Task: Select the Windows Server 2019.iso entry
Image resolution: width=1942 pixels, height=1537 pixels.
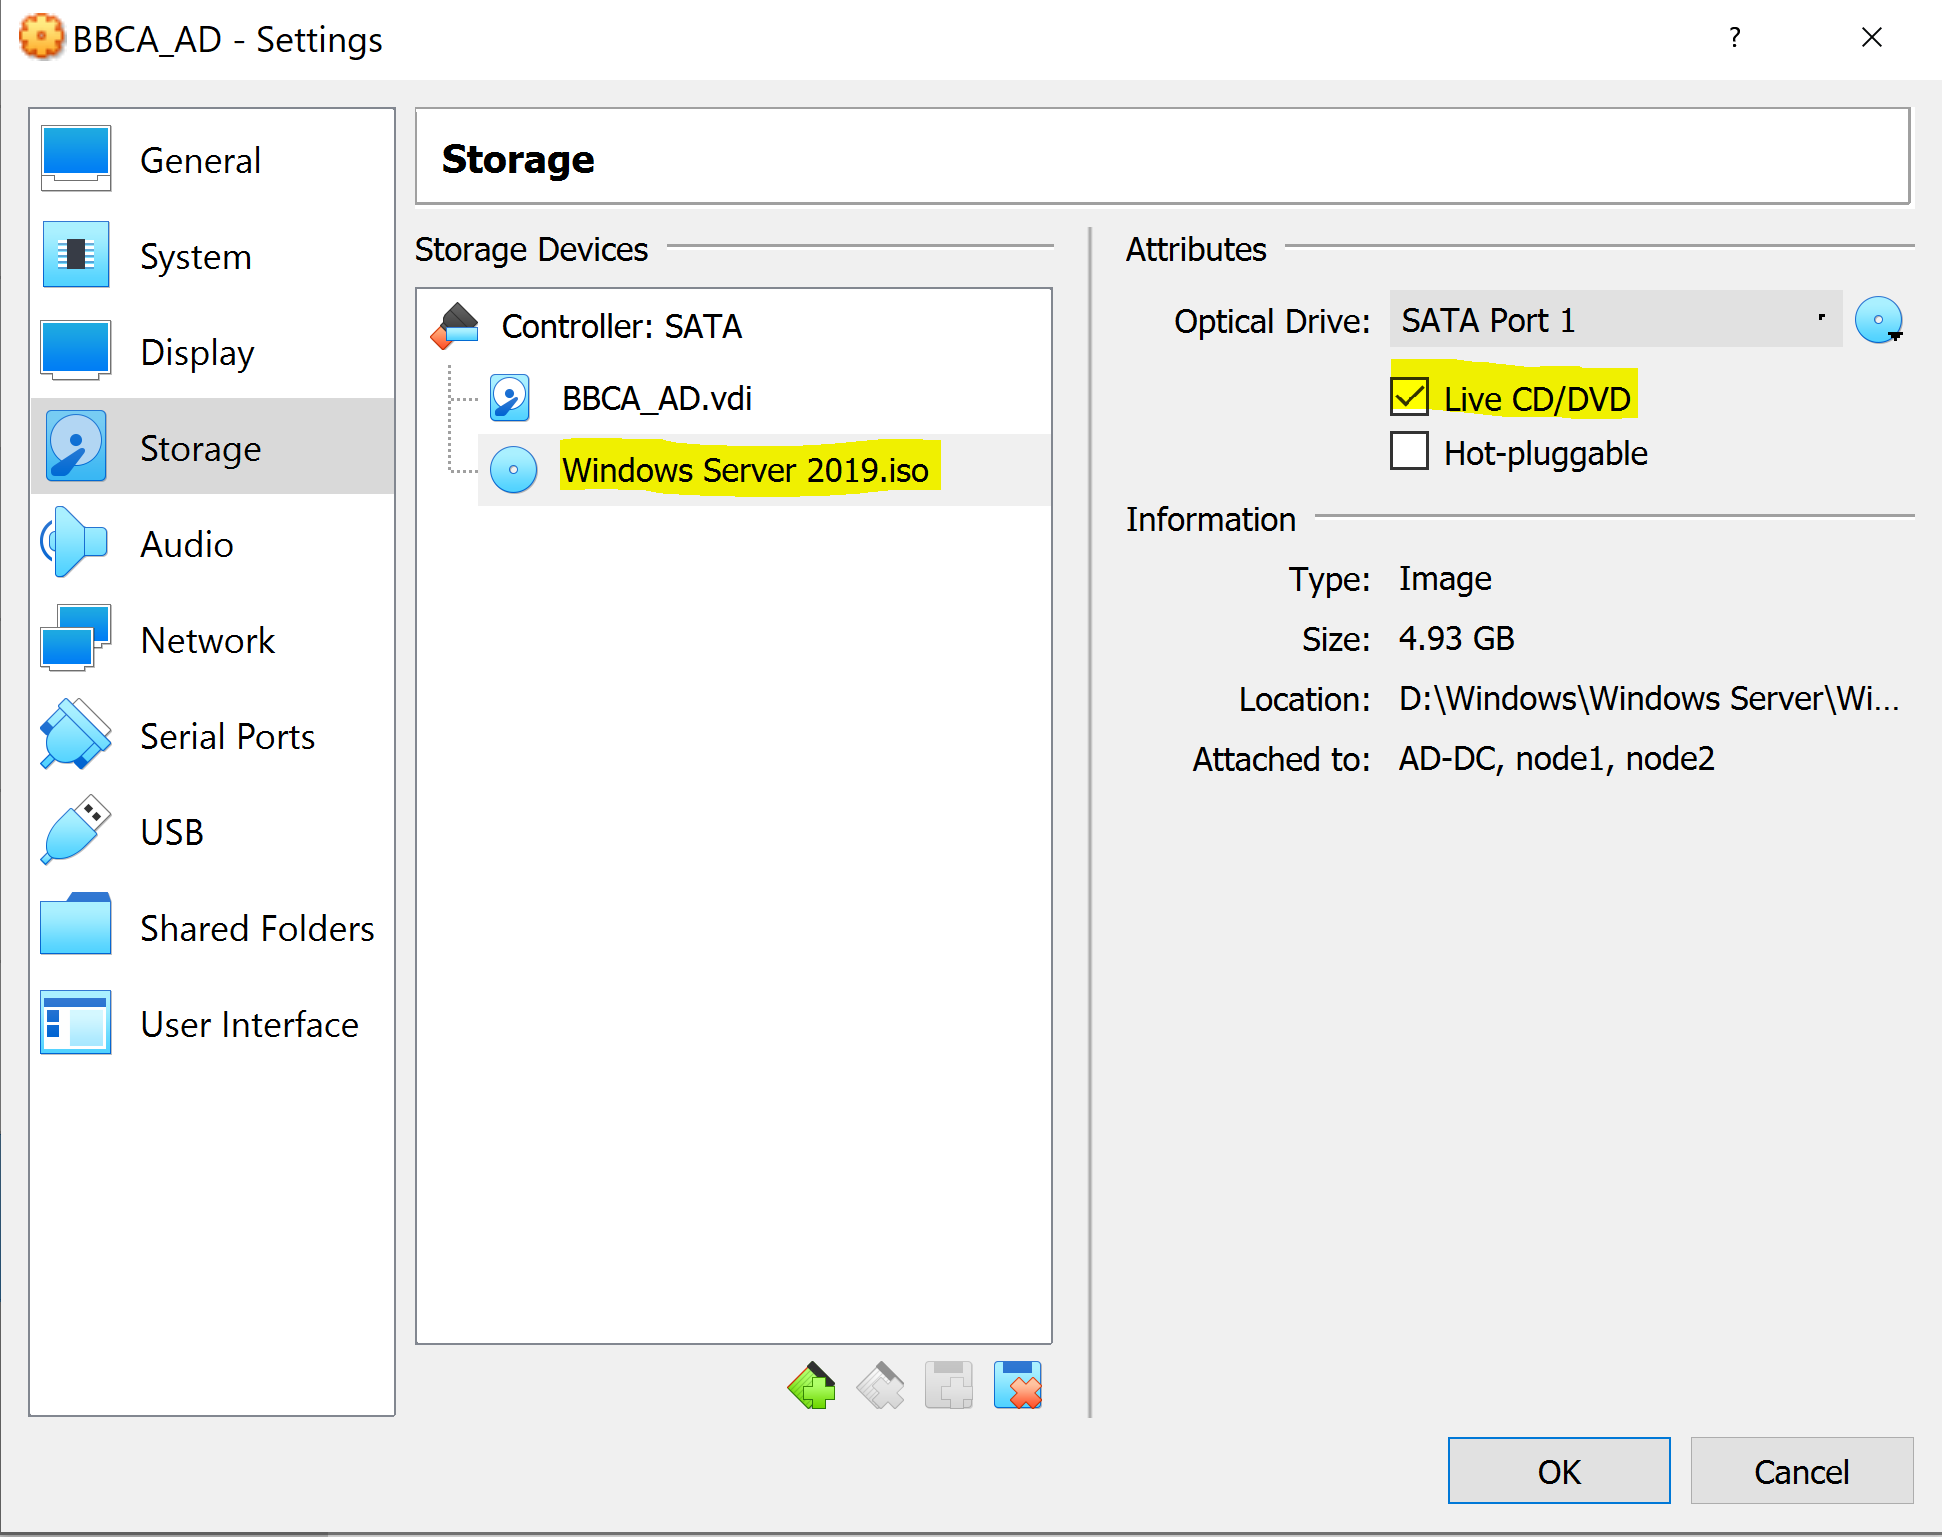Action: click(764, 470)
